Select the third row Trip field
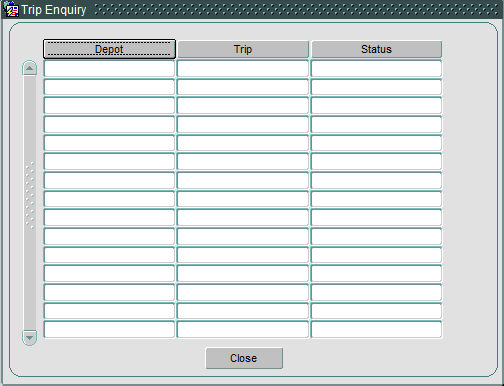The width and height of the screenshot is (504, 386). coord(243,106)
